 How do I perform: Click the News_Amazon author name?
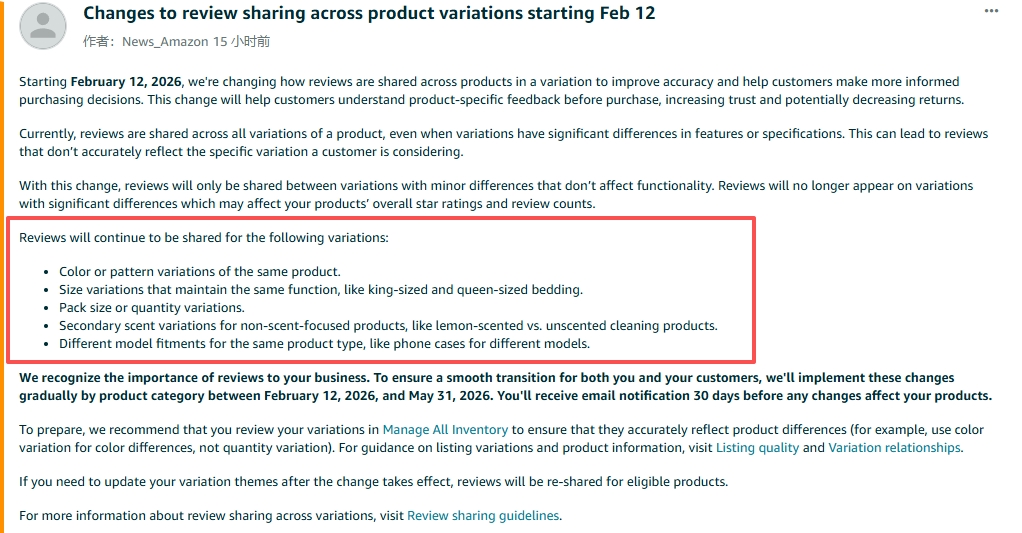point(165,42)
